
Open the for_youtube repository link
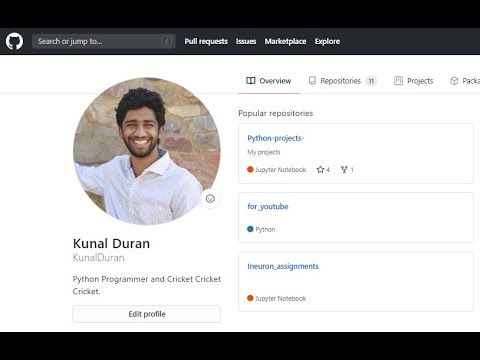pos(268,206)
